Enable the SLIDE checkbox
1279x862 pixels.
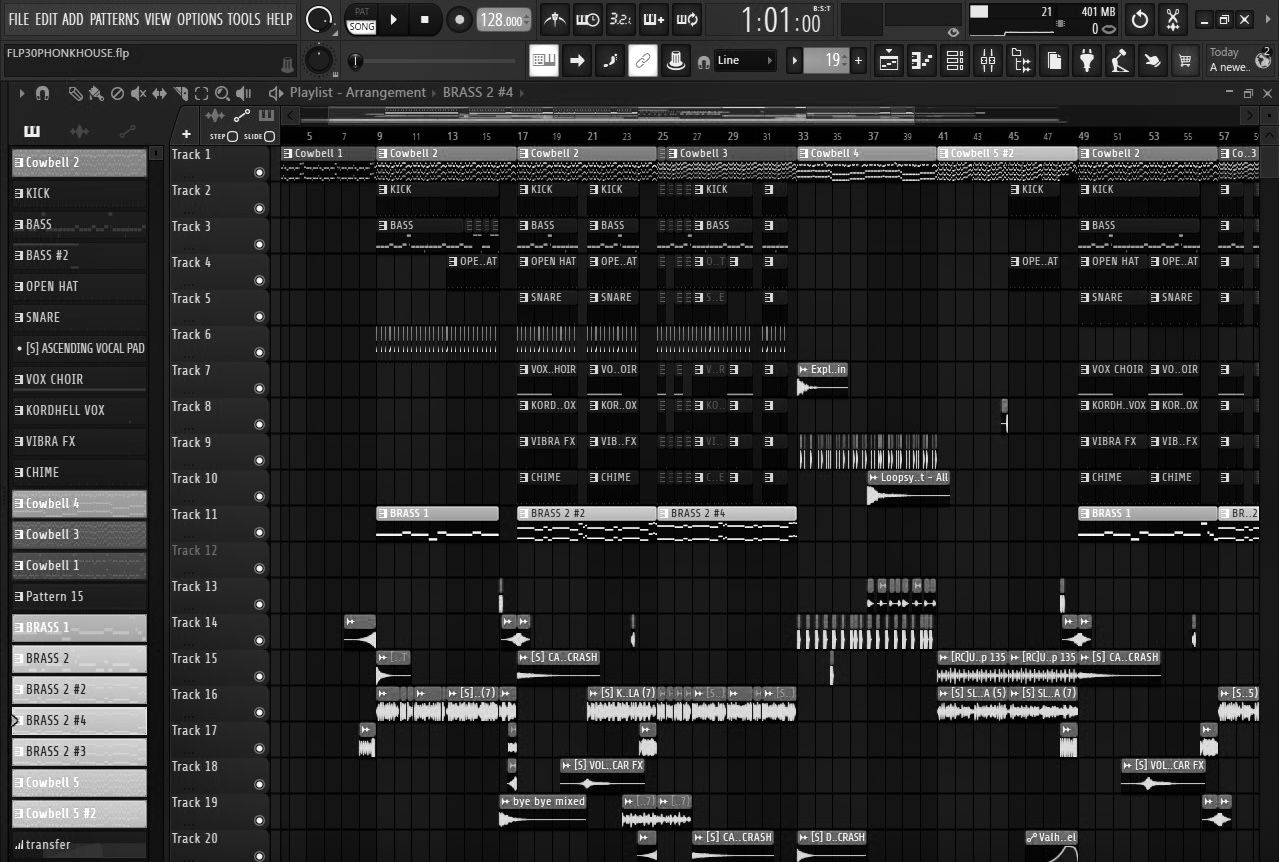tap(269, 136)
